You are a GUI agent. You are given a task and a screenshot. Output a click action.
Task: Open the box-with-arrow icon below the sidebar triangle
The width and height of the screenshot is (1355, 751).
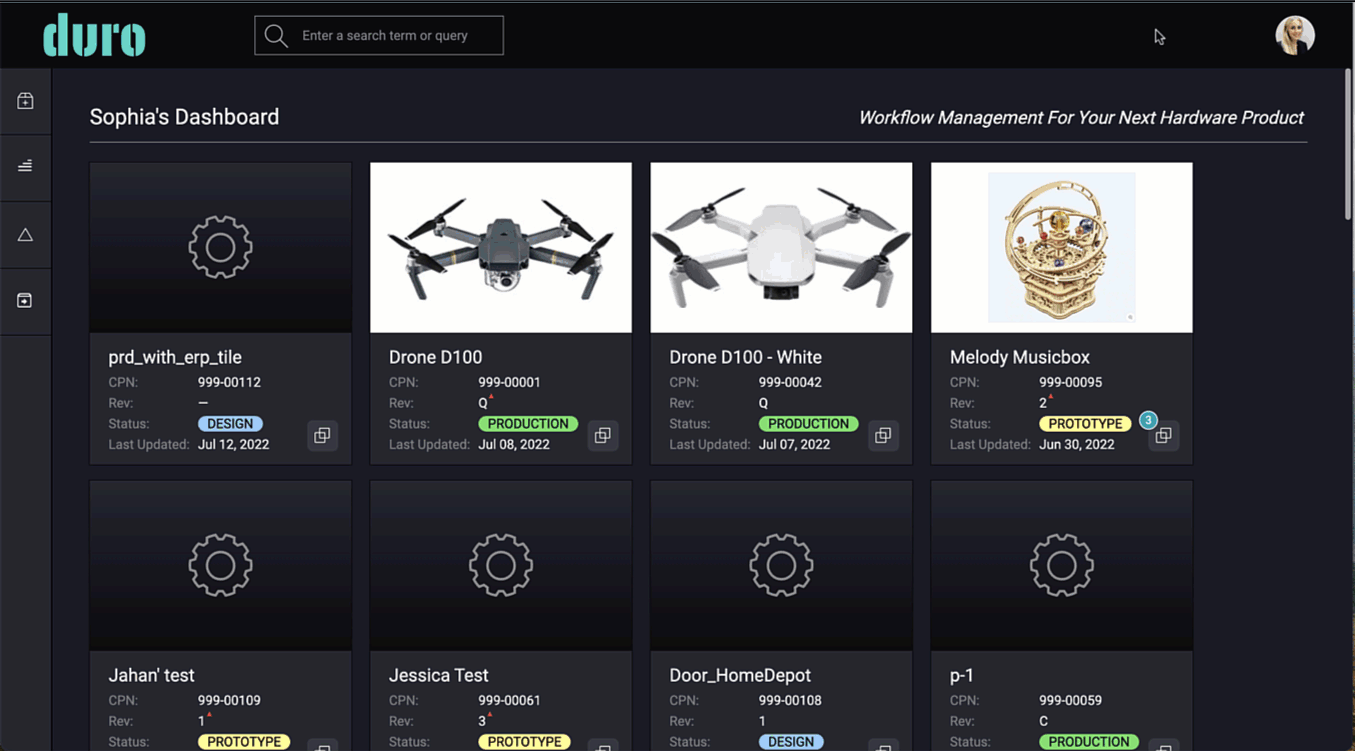click(25, 300)
